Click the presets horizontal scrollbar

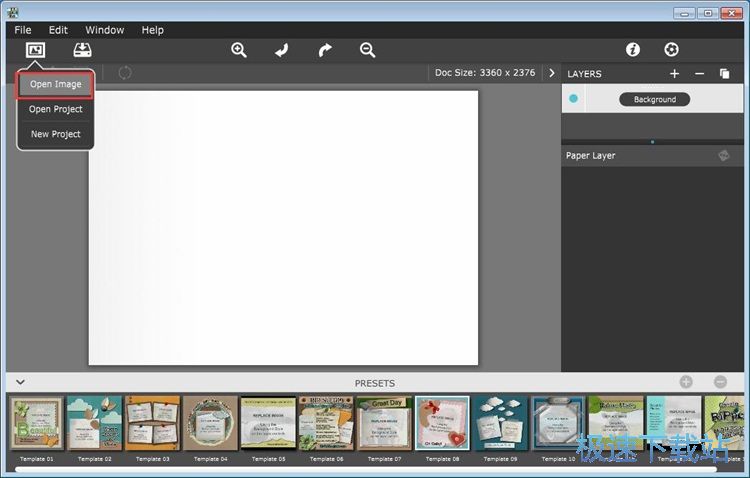click(365, 468)
